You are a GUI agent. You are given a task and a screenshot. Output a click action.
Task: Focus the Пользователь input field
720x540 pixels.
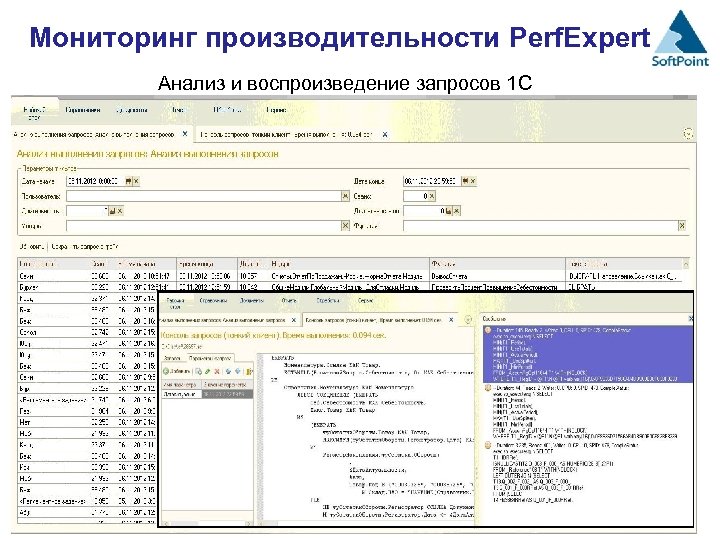click(203, 196)
